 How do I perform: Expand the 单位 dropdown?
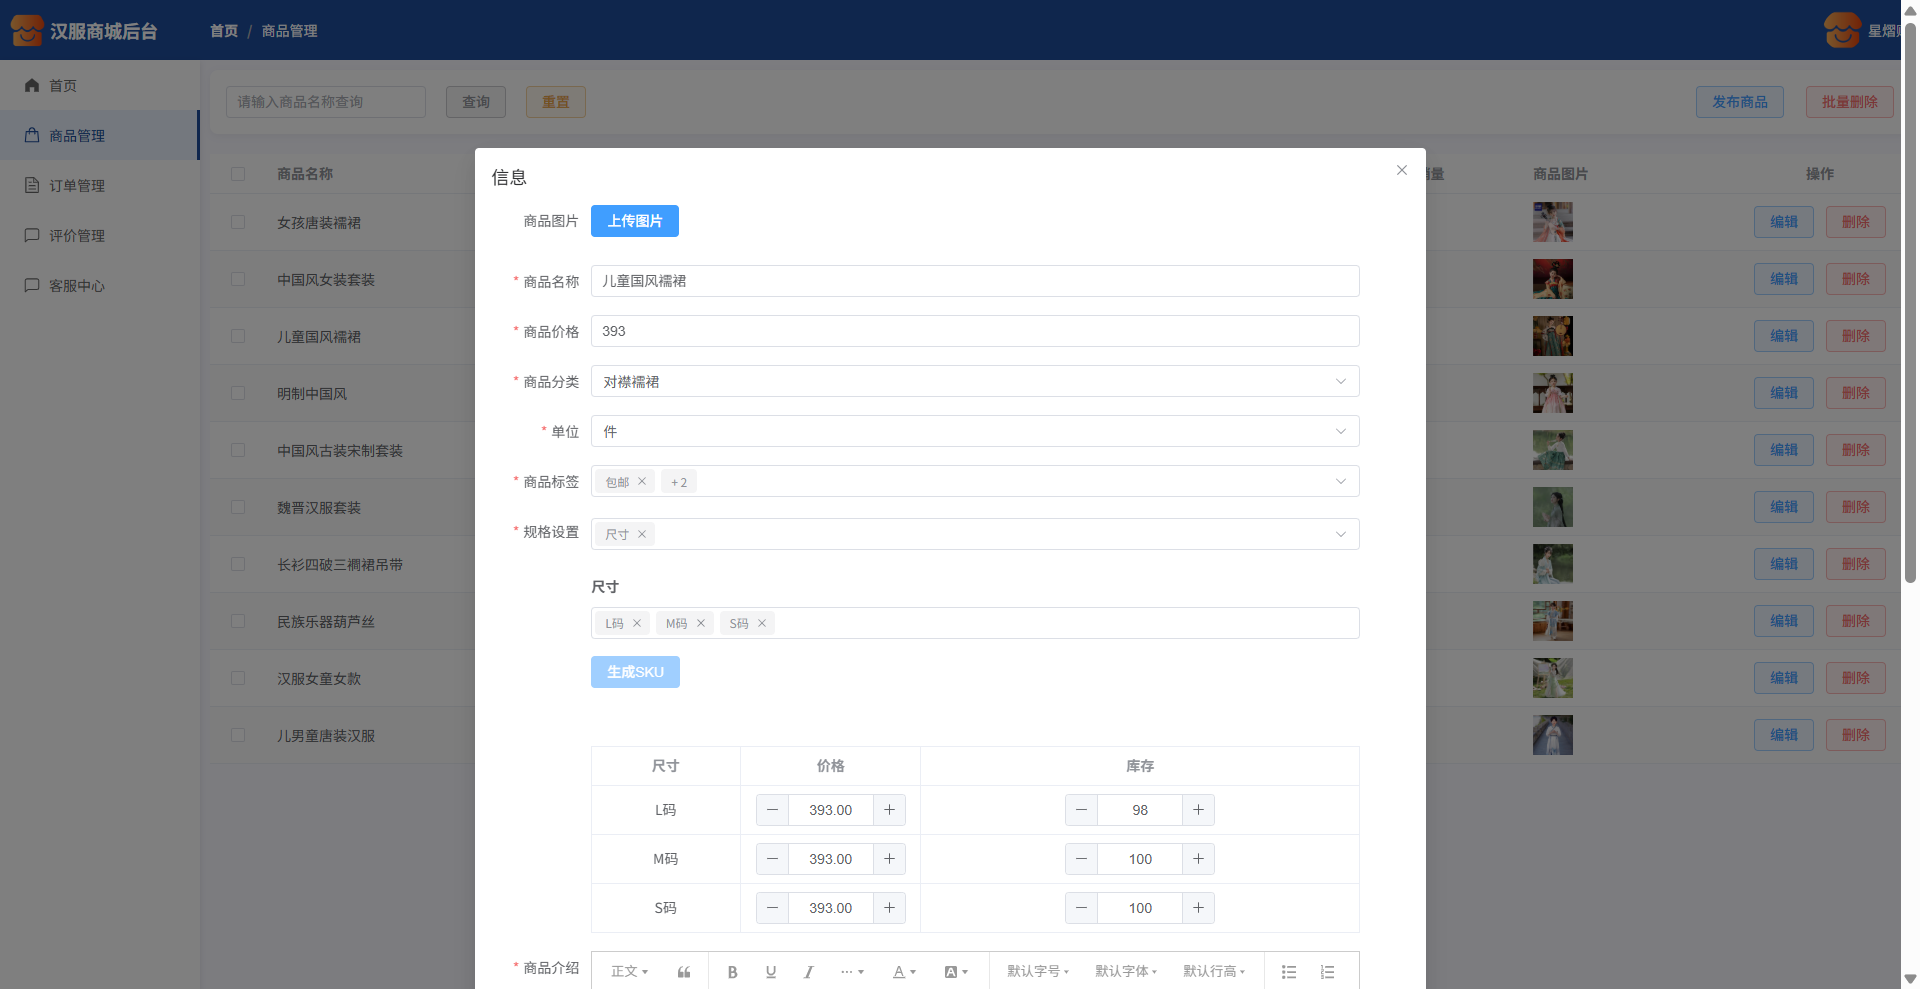pyautogui.click(x=974, y=431)
